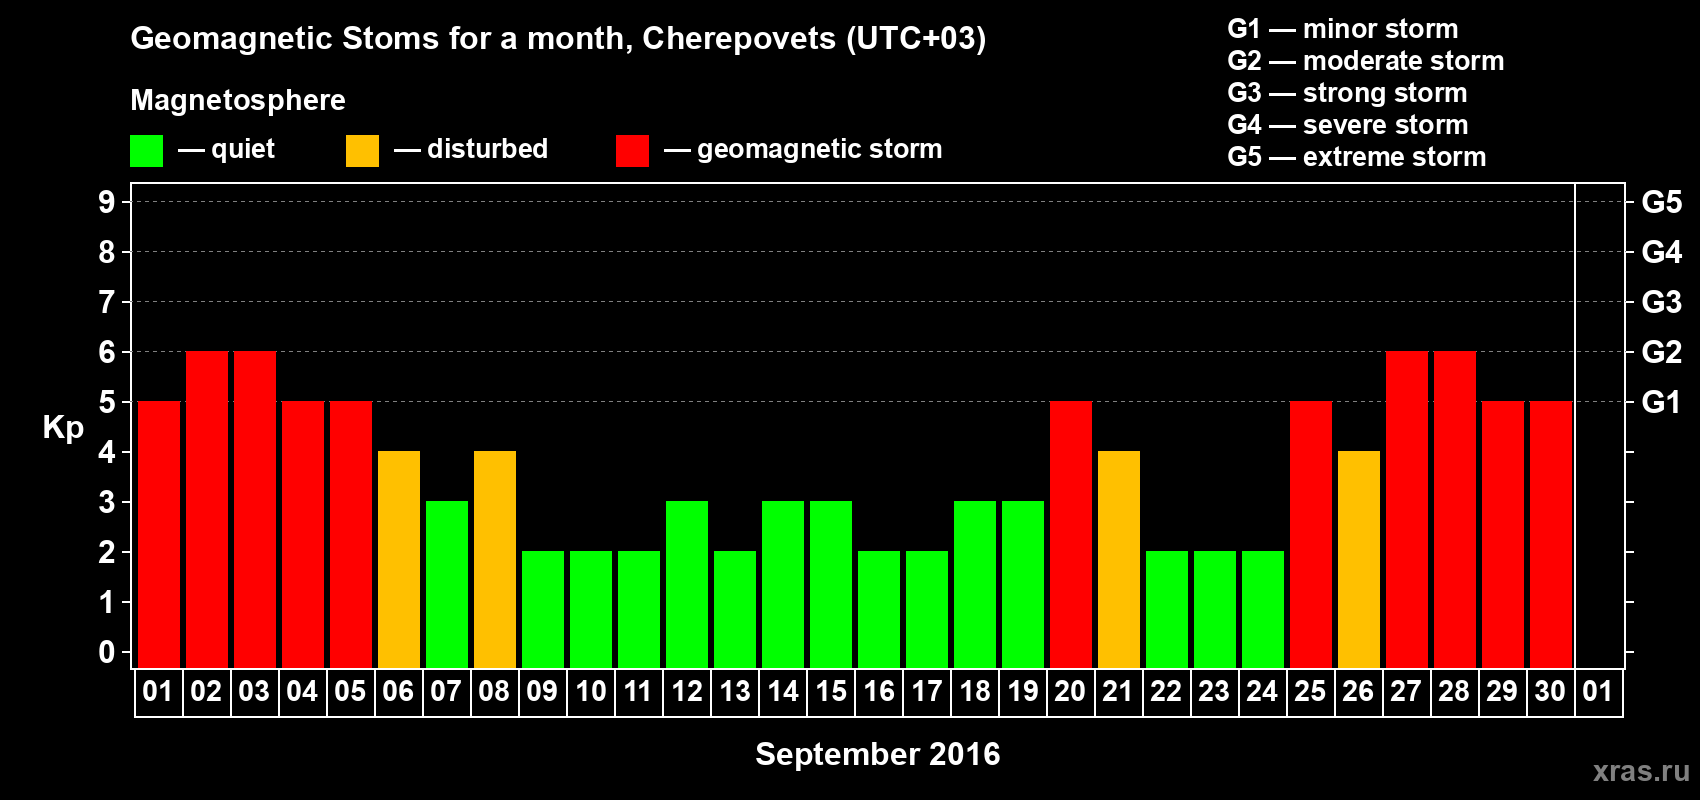Click the date label 22 on the axis
The image size is (1700, 800).
coord(1166,692)
